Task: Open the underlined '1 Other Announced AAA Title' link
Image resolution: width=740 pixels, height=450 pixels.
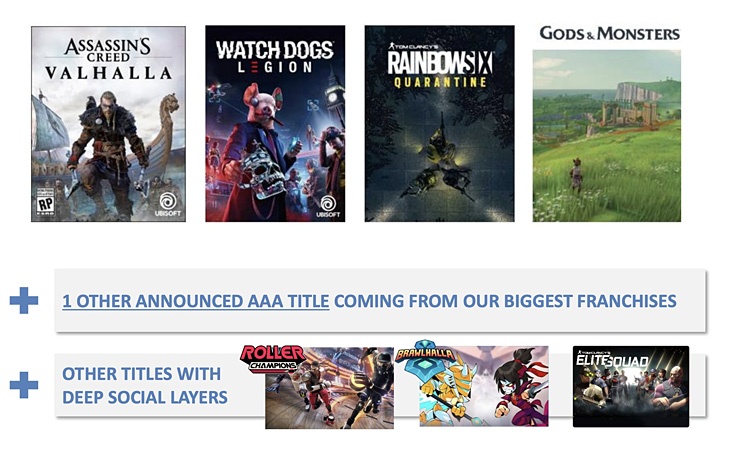Action: click(x=195, y=301)
